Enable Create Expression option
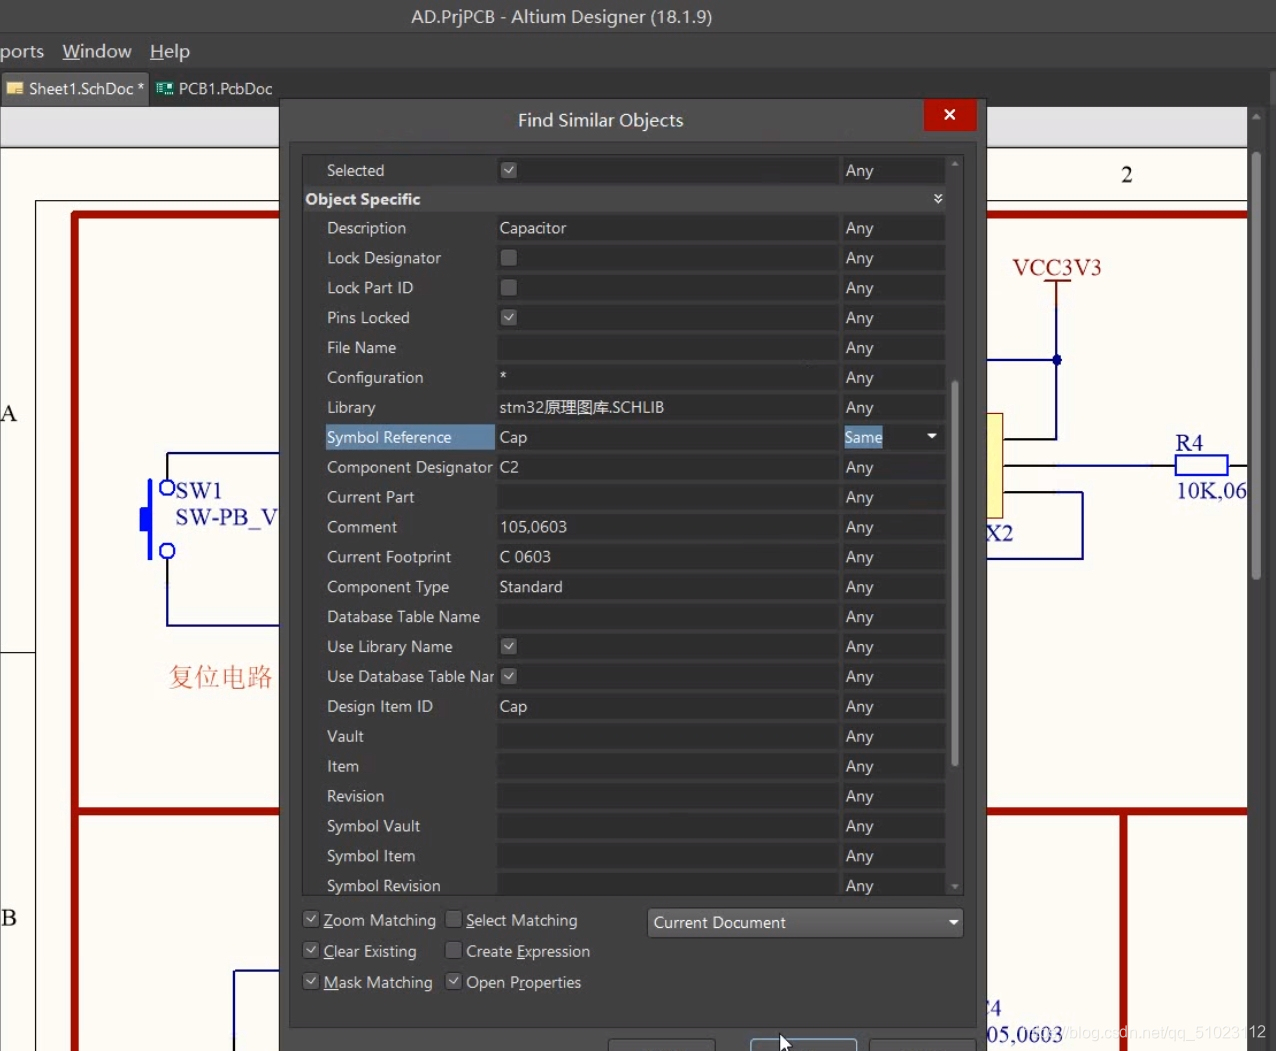Viewport: 1276px width, 1051px height. coord(454,950)
